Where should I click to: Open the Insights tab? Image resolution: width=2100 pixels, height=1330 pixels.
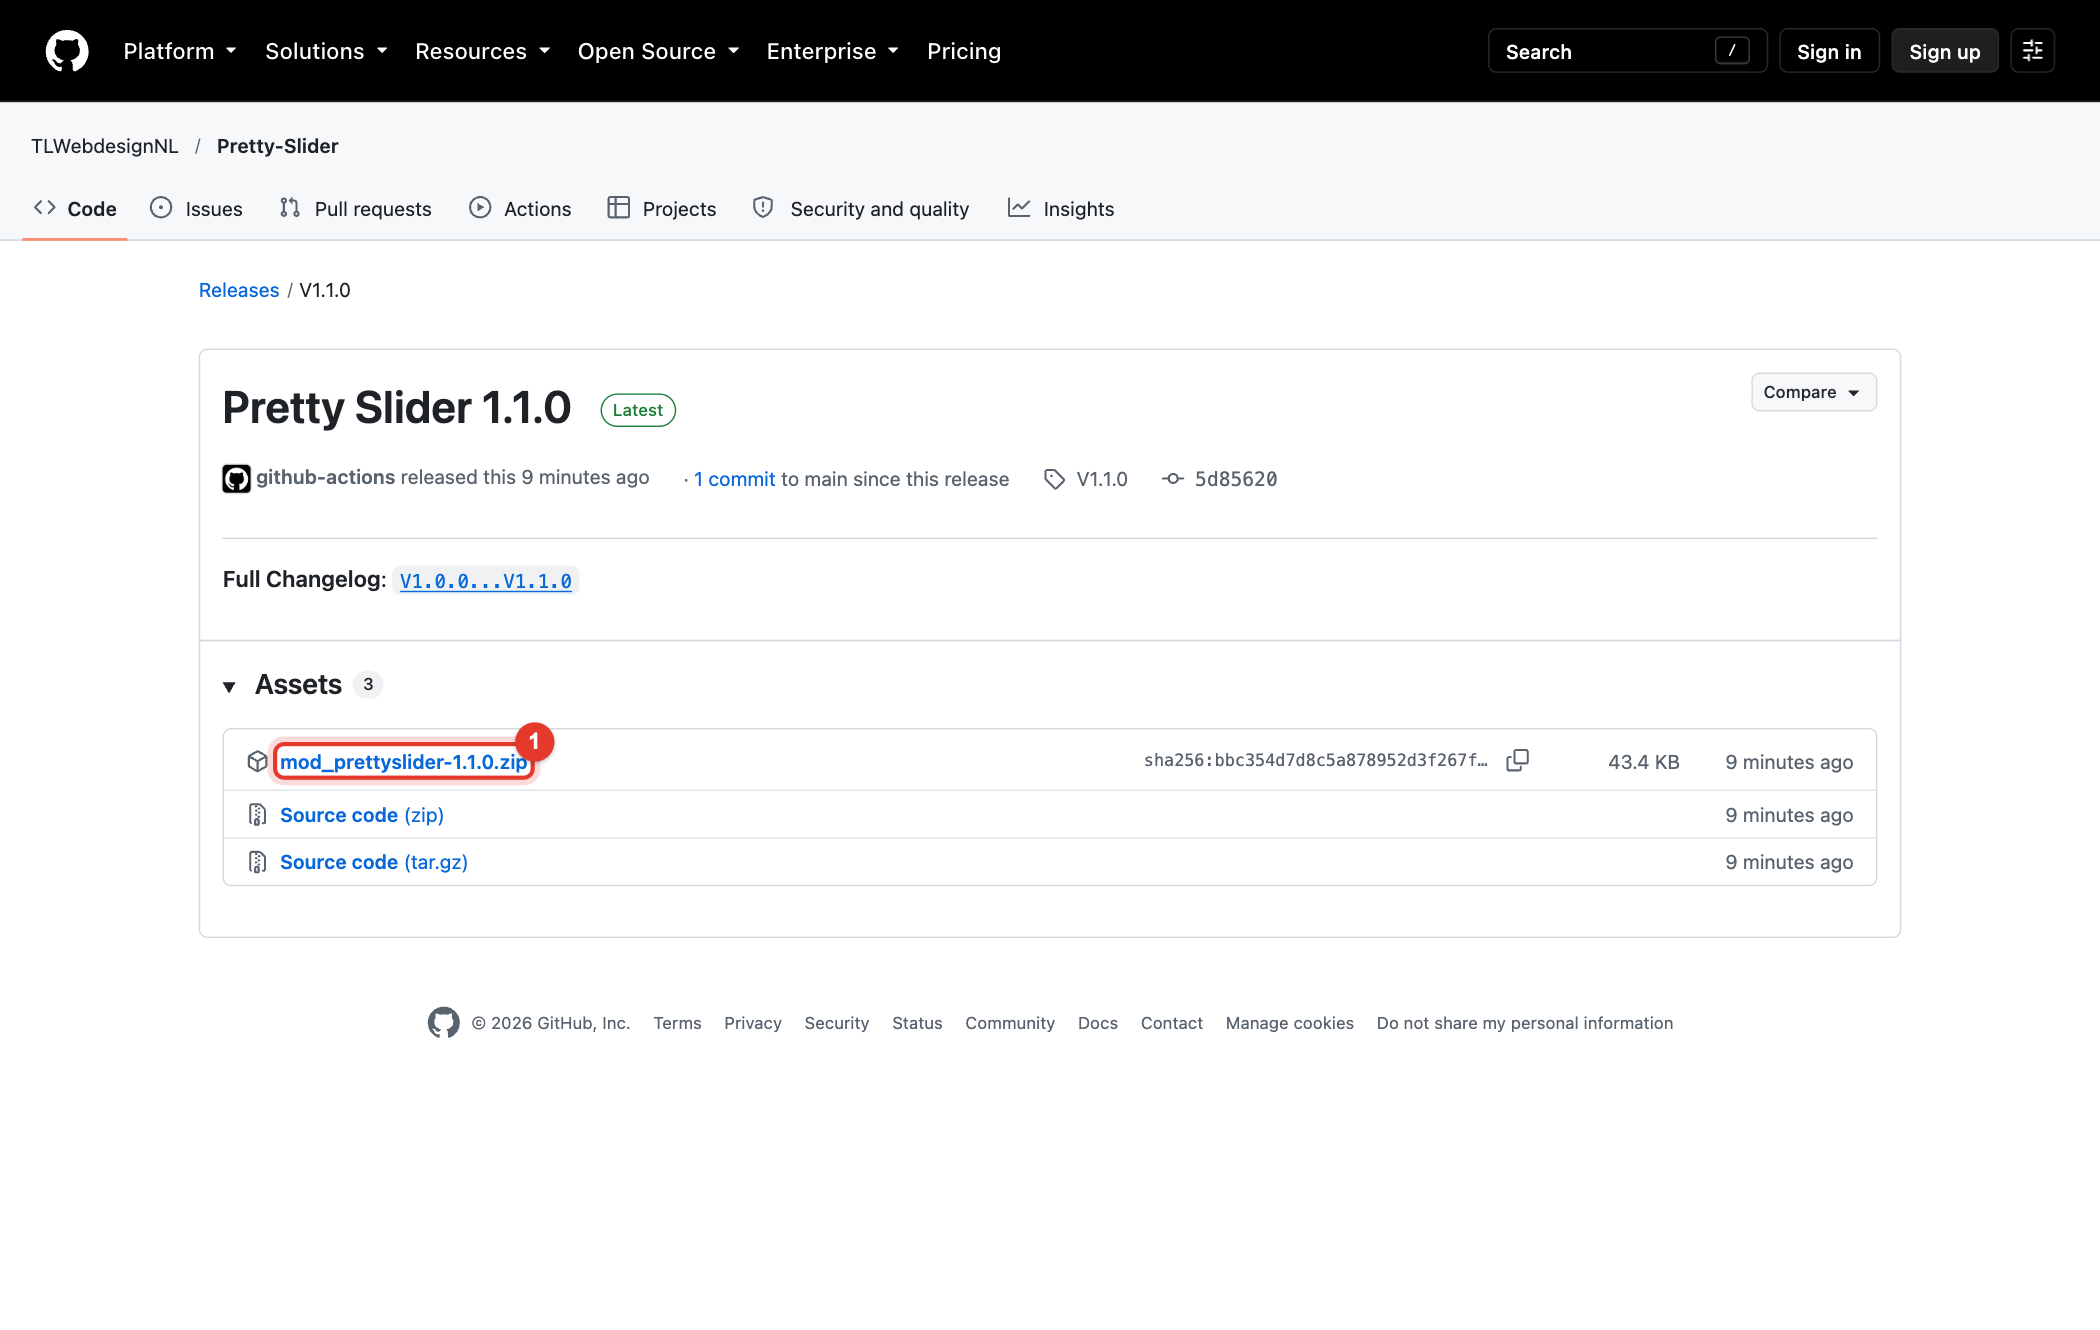coord(1061,208)
